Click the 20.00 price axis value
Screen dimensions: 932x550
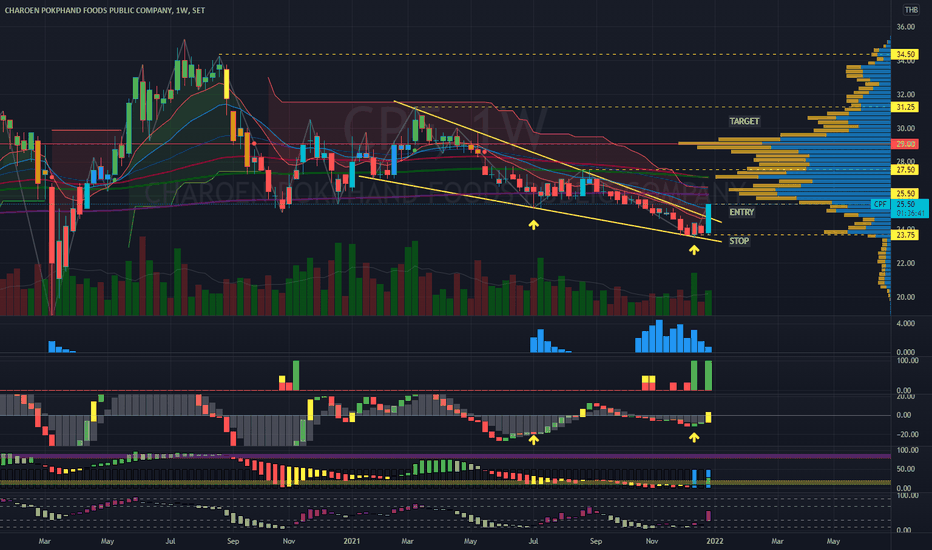[x=905, y=297]
